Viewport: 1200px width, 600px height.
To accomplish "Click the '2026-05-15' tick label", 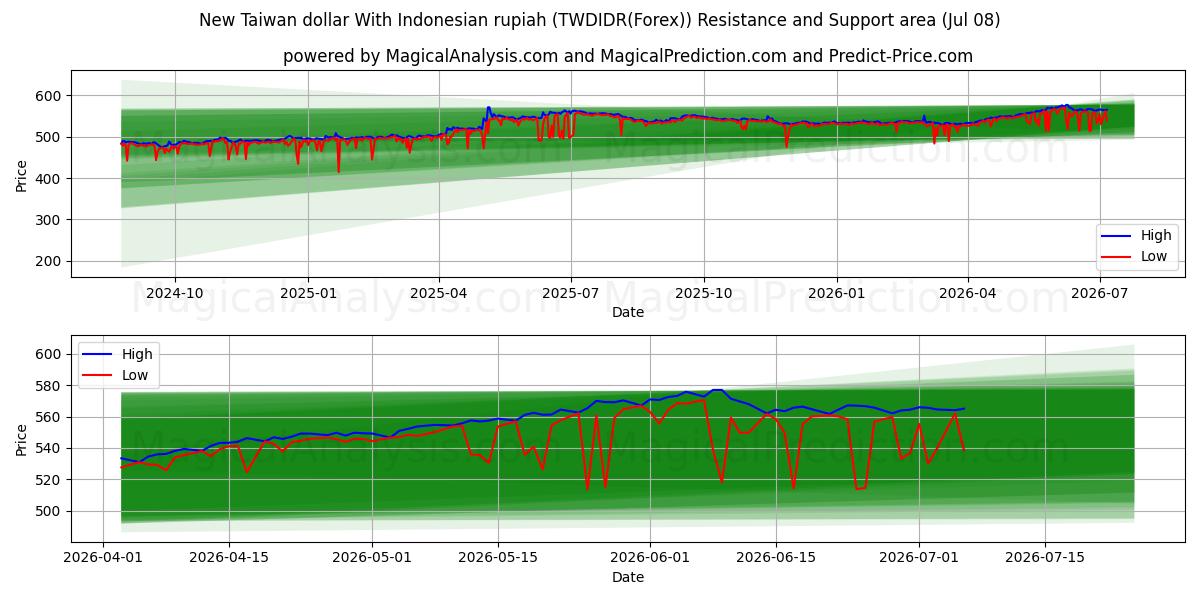I will (497, 558).
